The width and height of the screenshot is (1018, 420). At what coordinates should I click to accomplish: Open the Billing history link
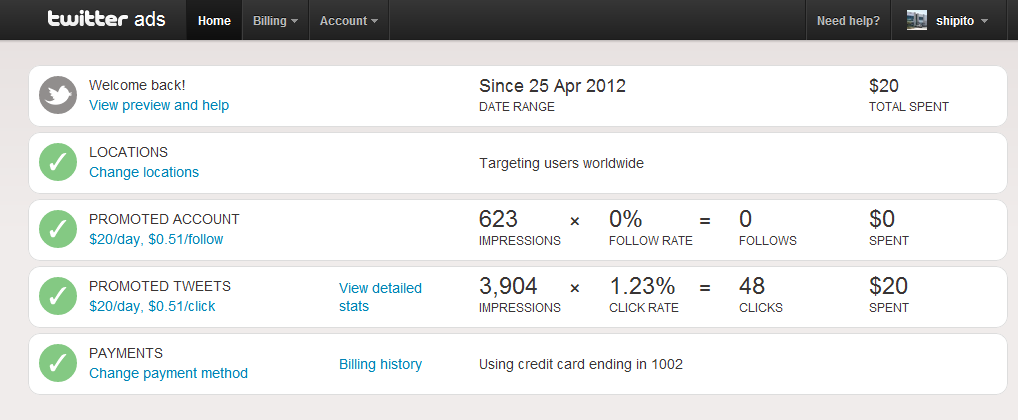[380, 364]
